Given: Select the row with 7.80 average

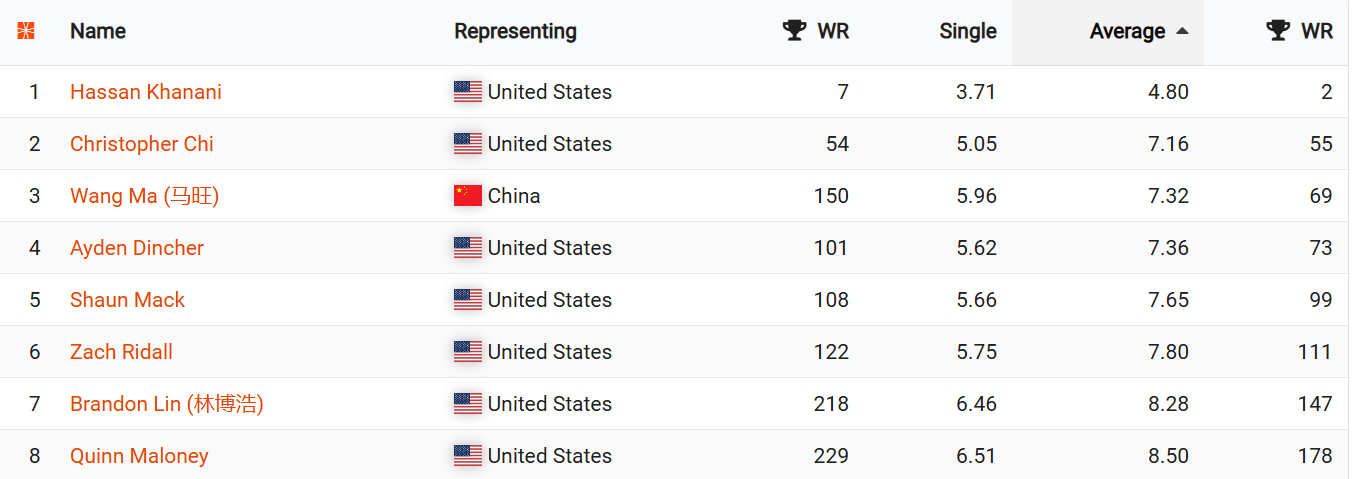Looking at the screenshot, I should (676, 352).
